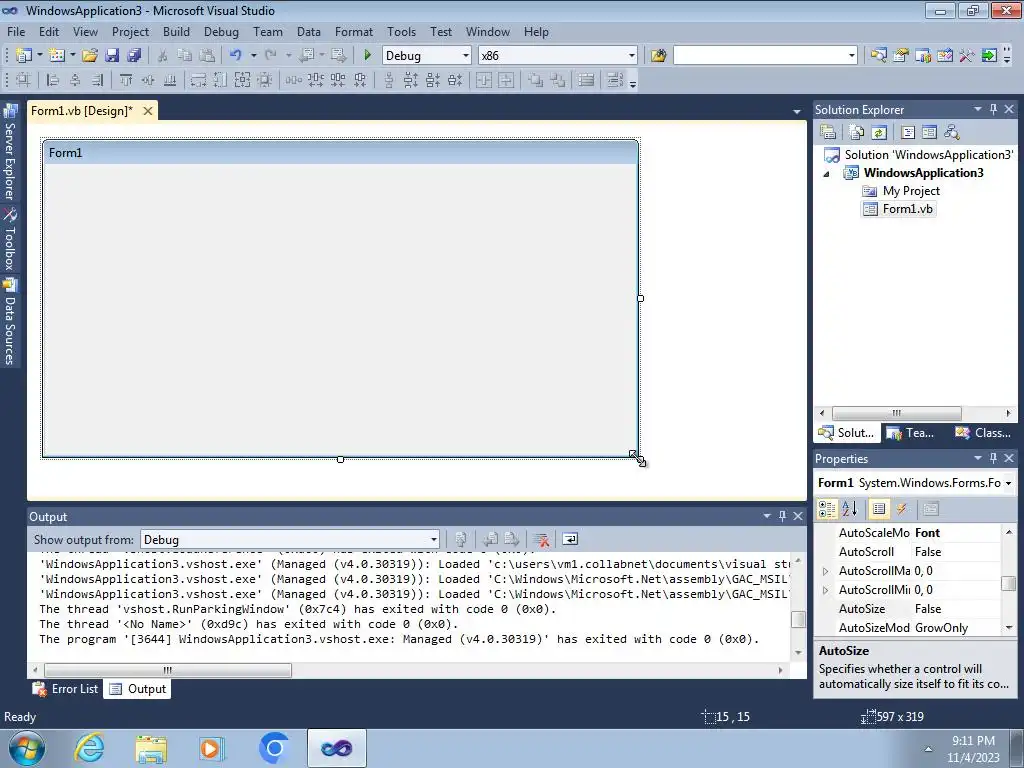Click the Open File folder icon
Viewport: 1024px width, 768px height.
click(89, 56)
